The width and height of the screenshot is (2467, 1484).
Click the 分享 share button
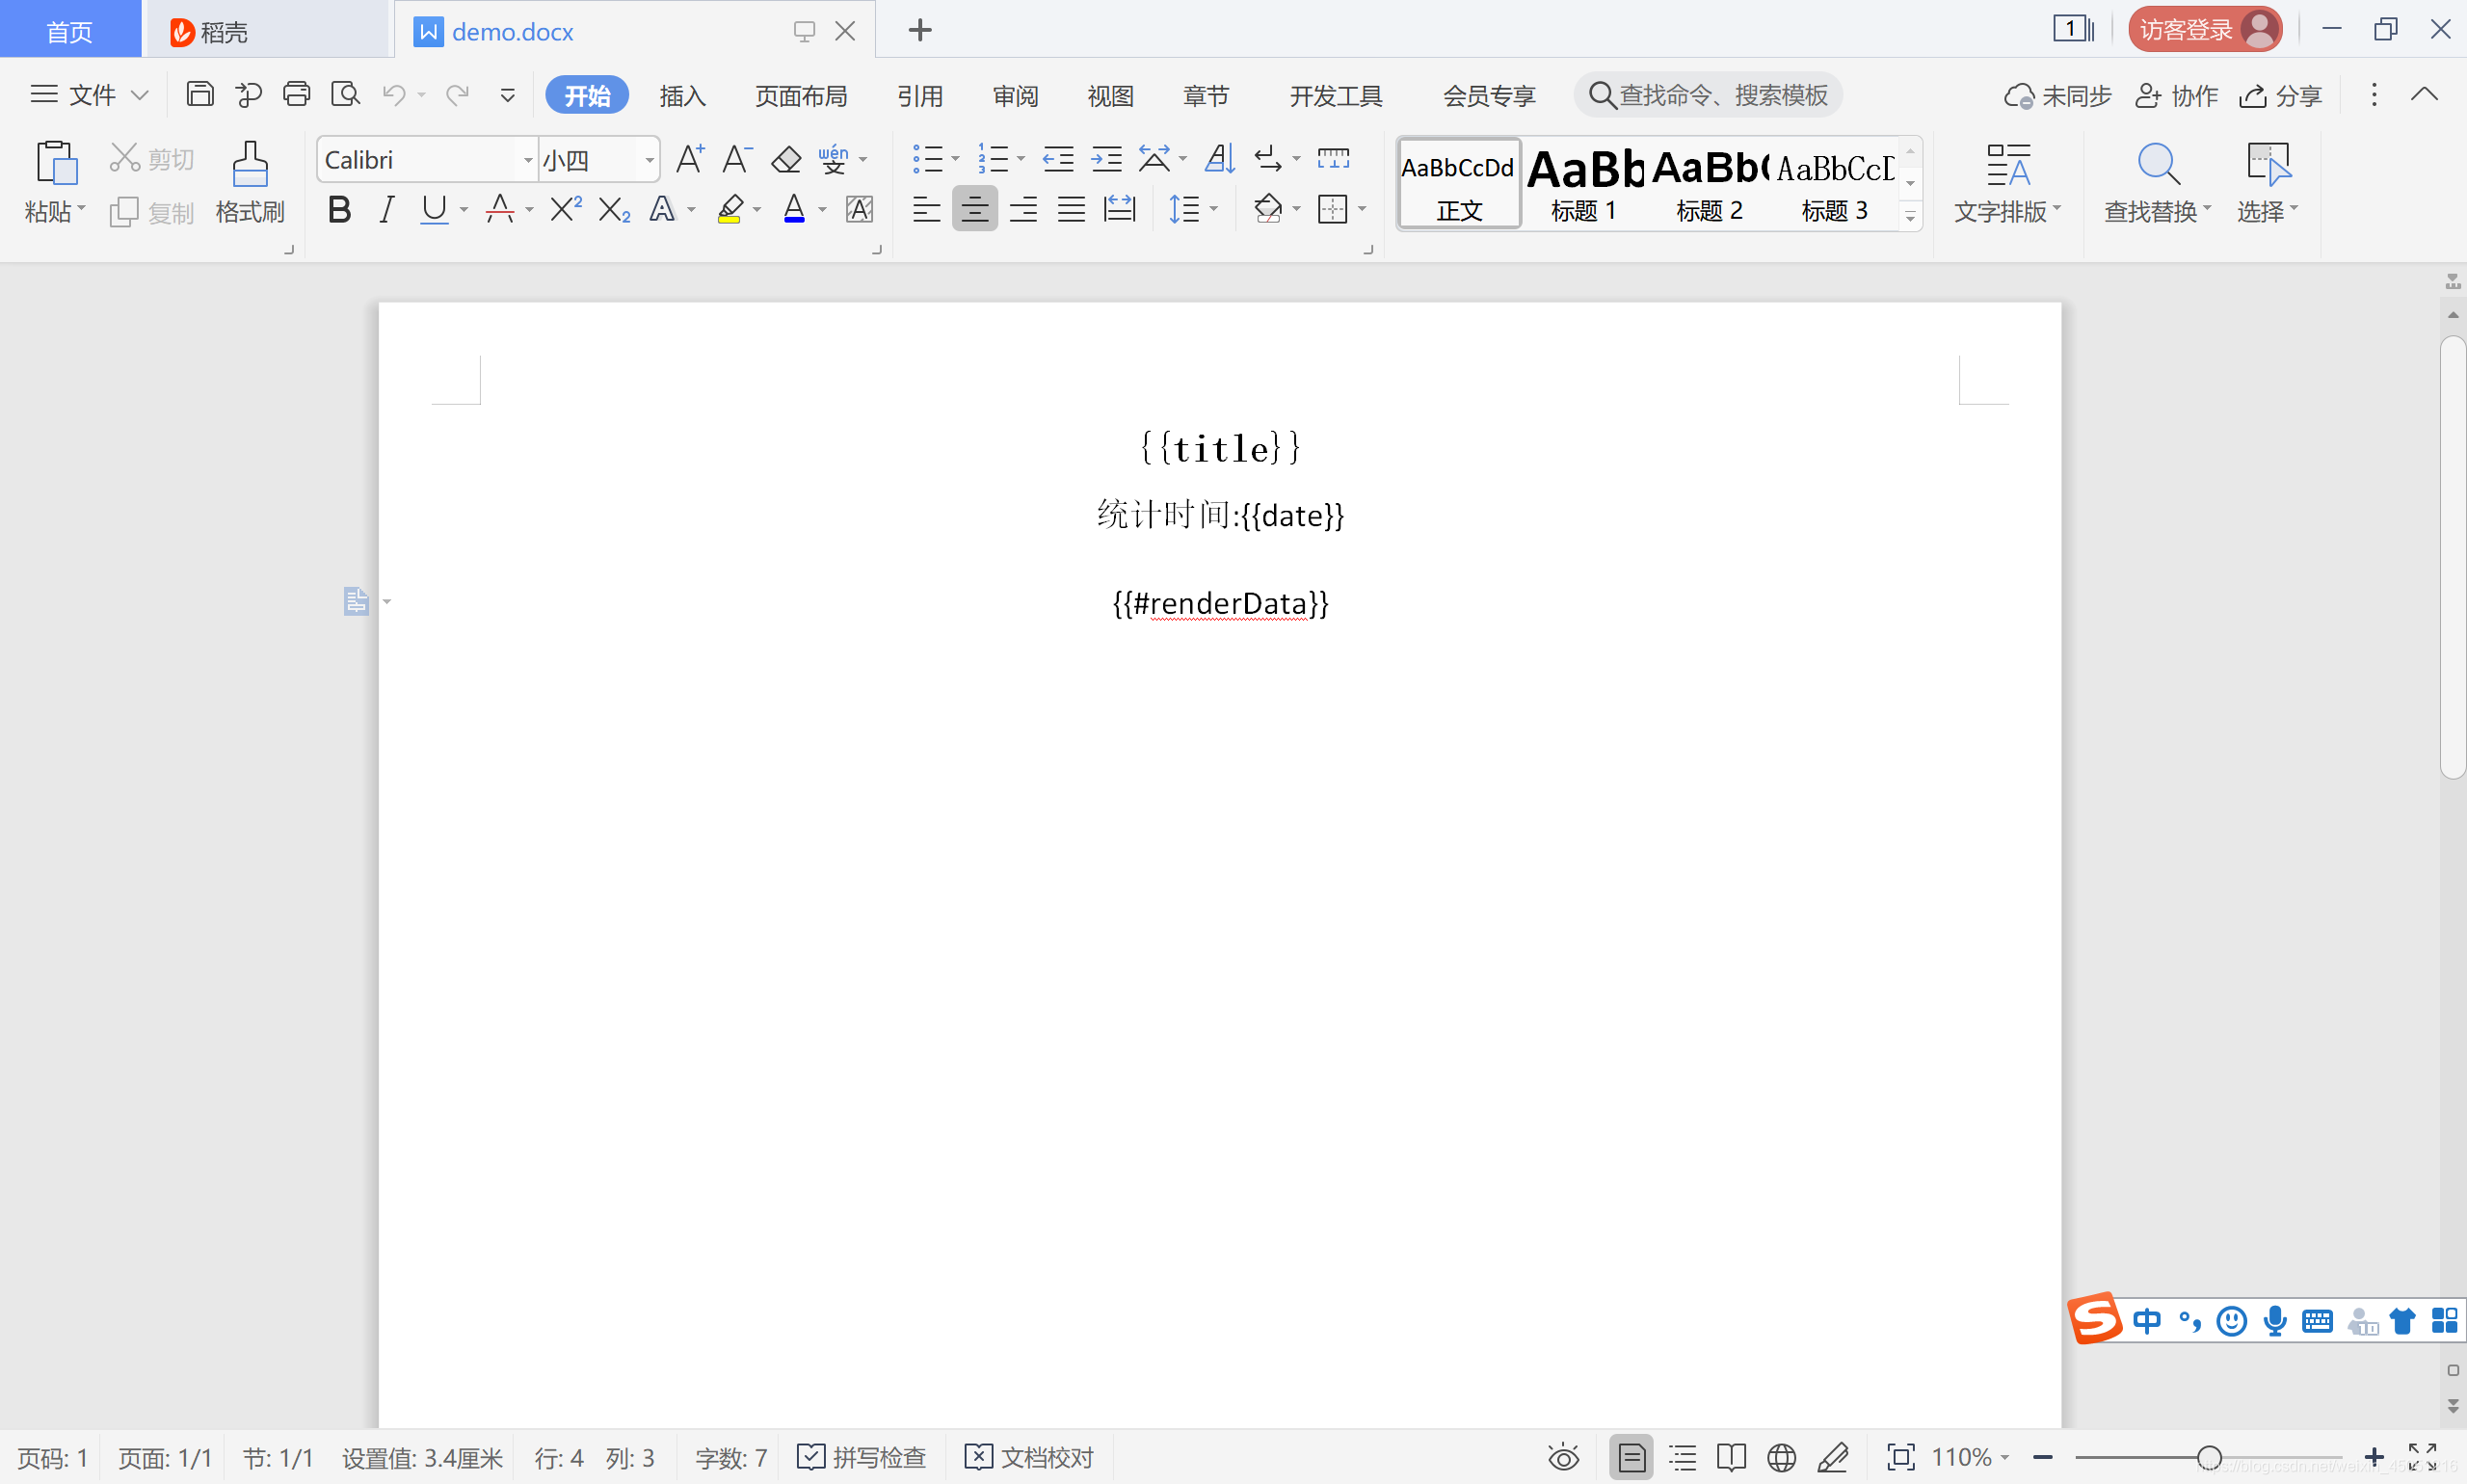tap(2280, 95)
